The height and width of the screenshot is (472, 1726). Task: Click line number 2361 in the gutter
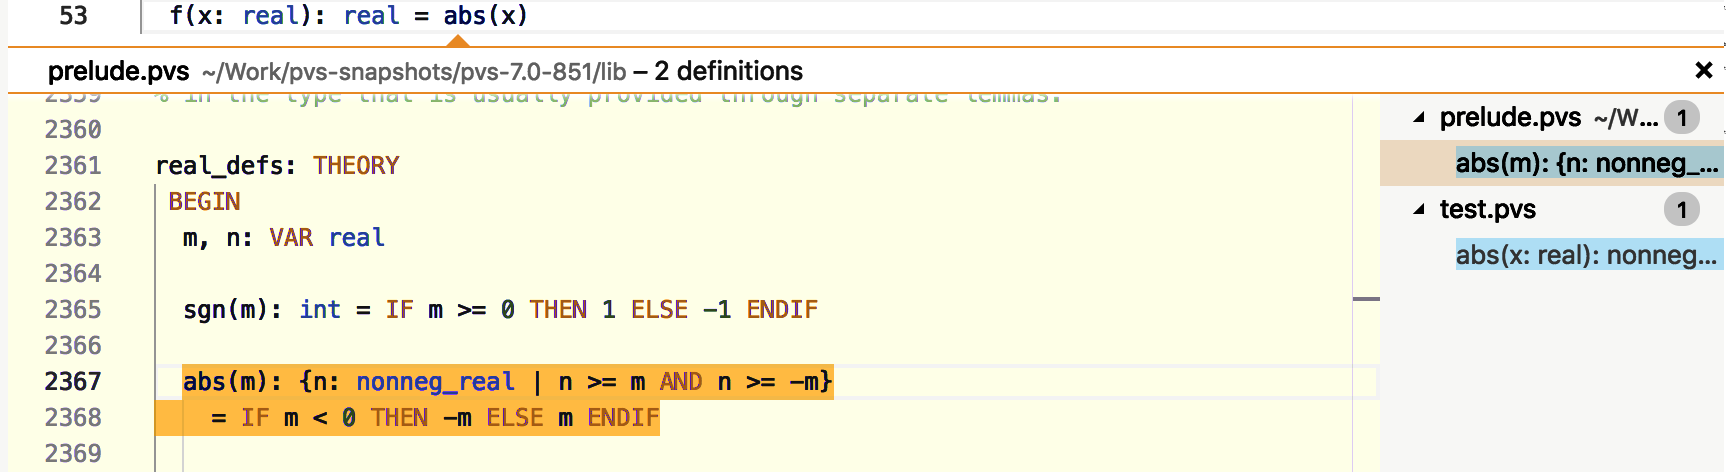coord(73,165)
